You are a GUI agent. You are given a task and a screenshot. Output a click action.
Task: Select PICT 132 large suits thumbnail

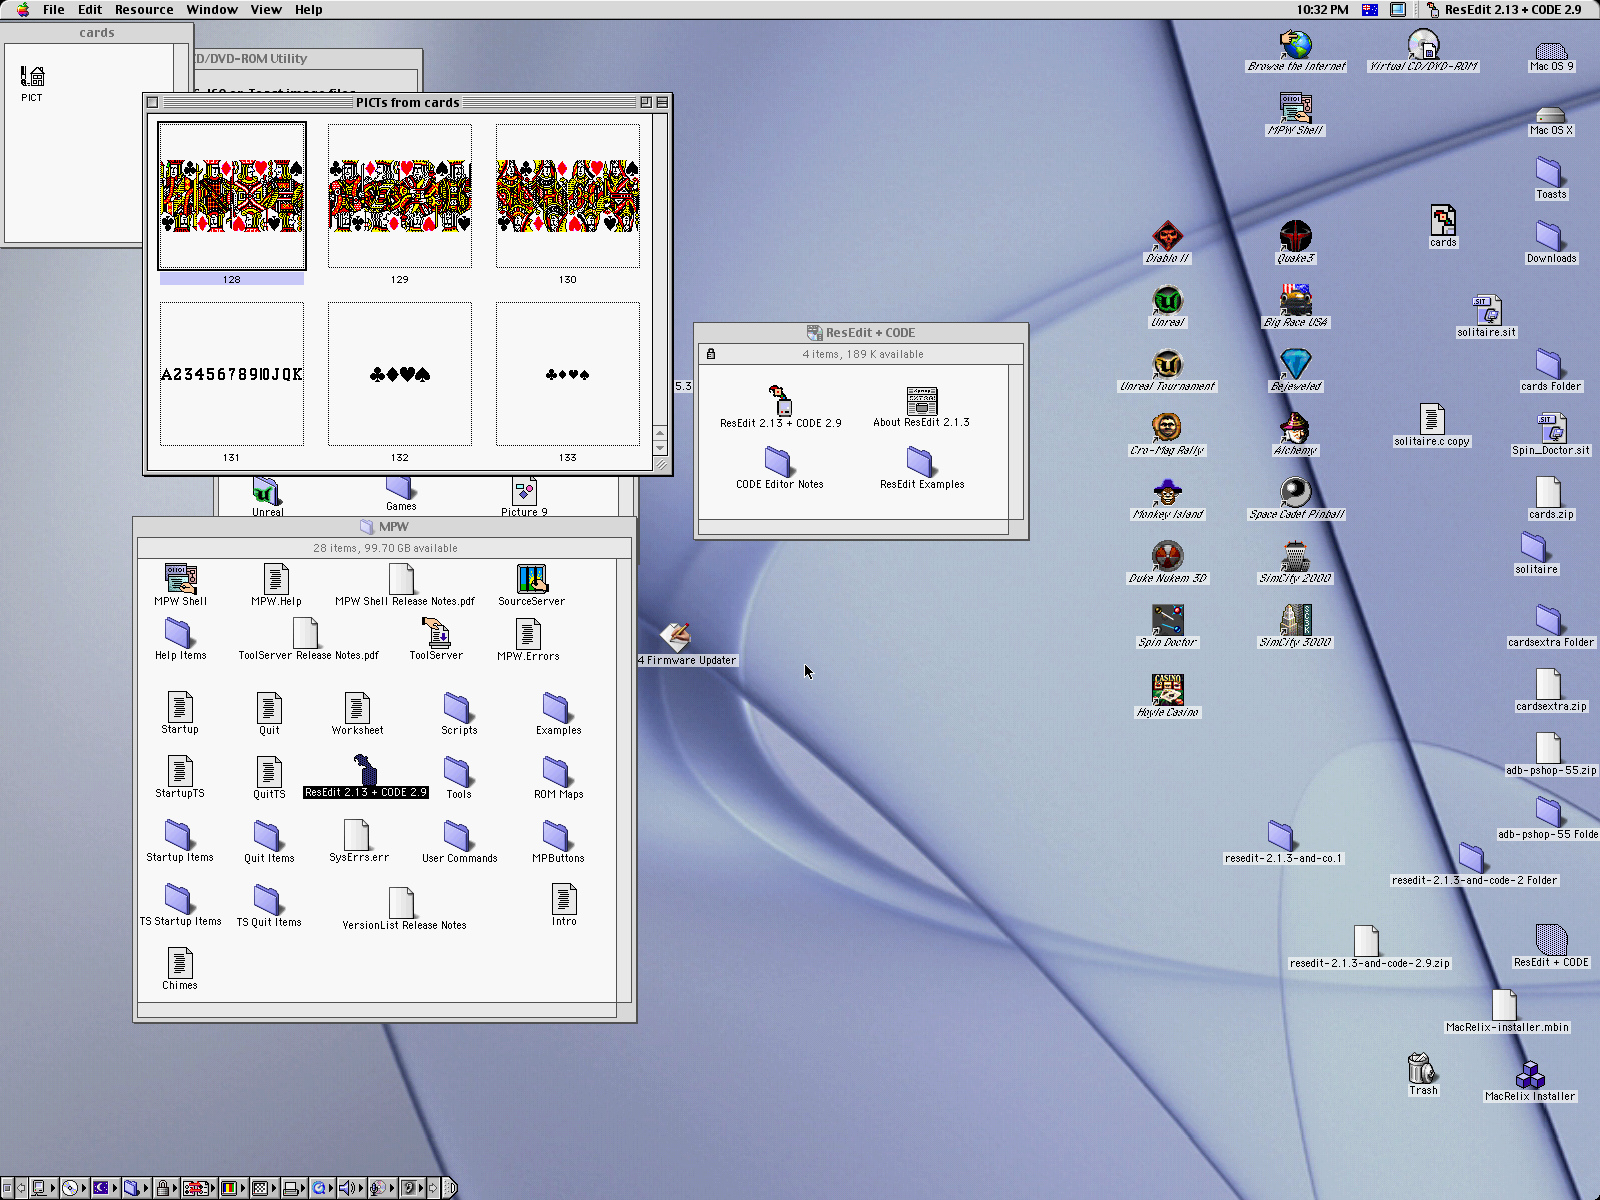[400, 374]
